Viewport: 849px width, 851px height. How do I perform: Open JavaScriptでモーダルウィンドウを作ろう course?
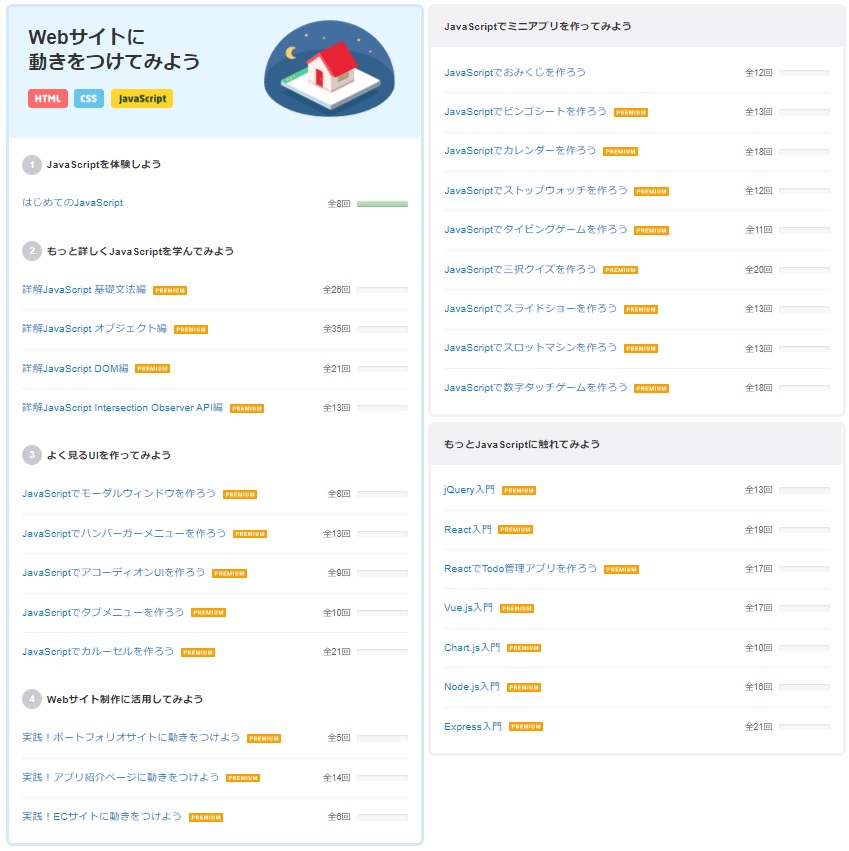[118, 494]
